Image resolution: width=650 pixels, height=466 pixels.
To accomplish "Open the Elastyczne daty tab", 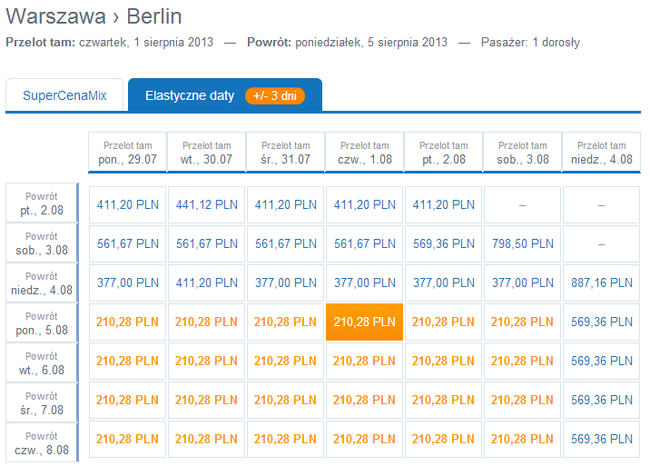I will click(190, 96).
